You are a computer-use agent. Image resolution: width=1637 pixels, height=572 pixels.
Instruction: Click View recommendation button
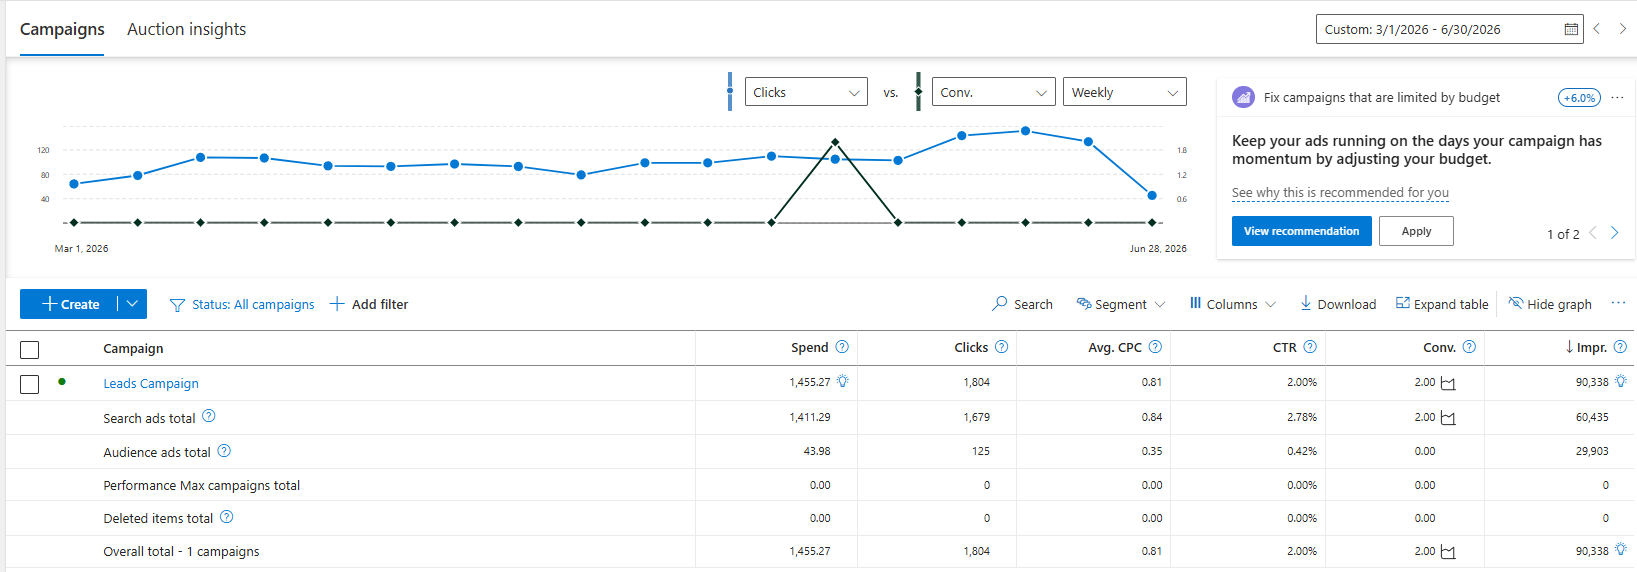click(x=1301, y=231)
